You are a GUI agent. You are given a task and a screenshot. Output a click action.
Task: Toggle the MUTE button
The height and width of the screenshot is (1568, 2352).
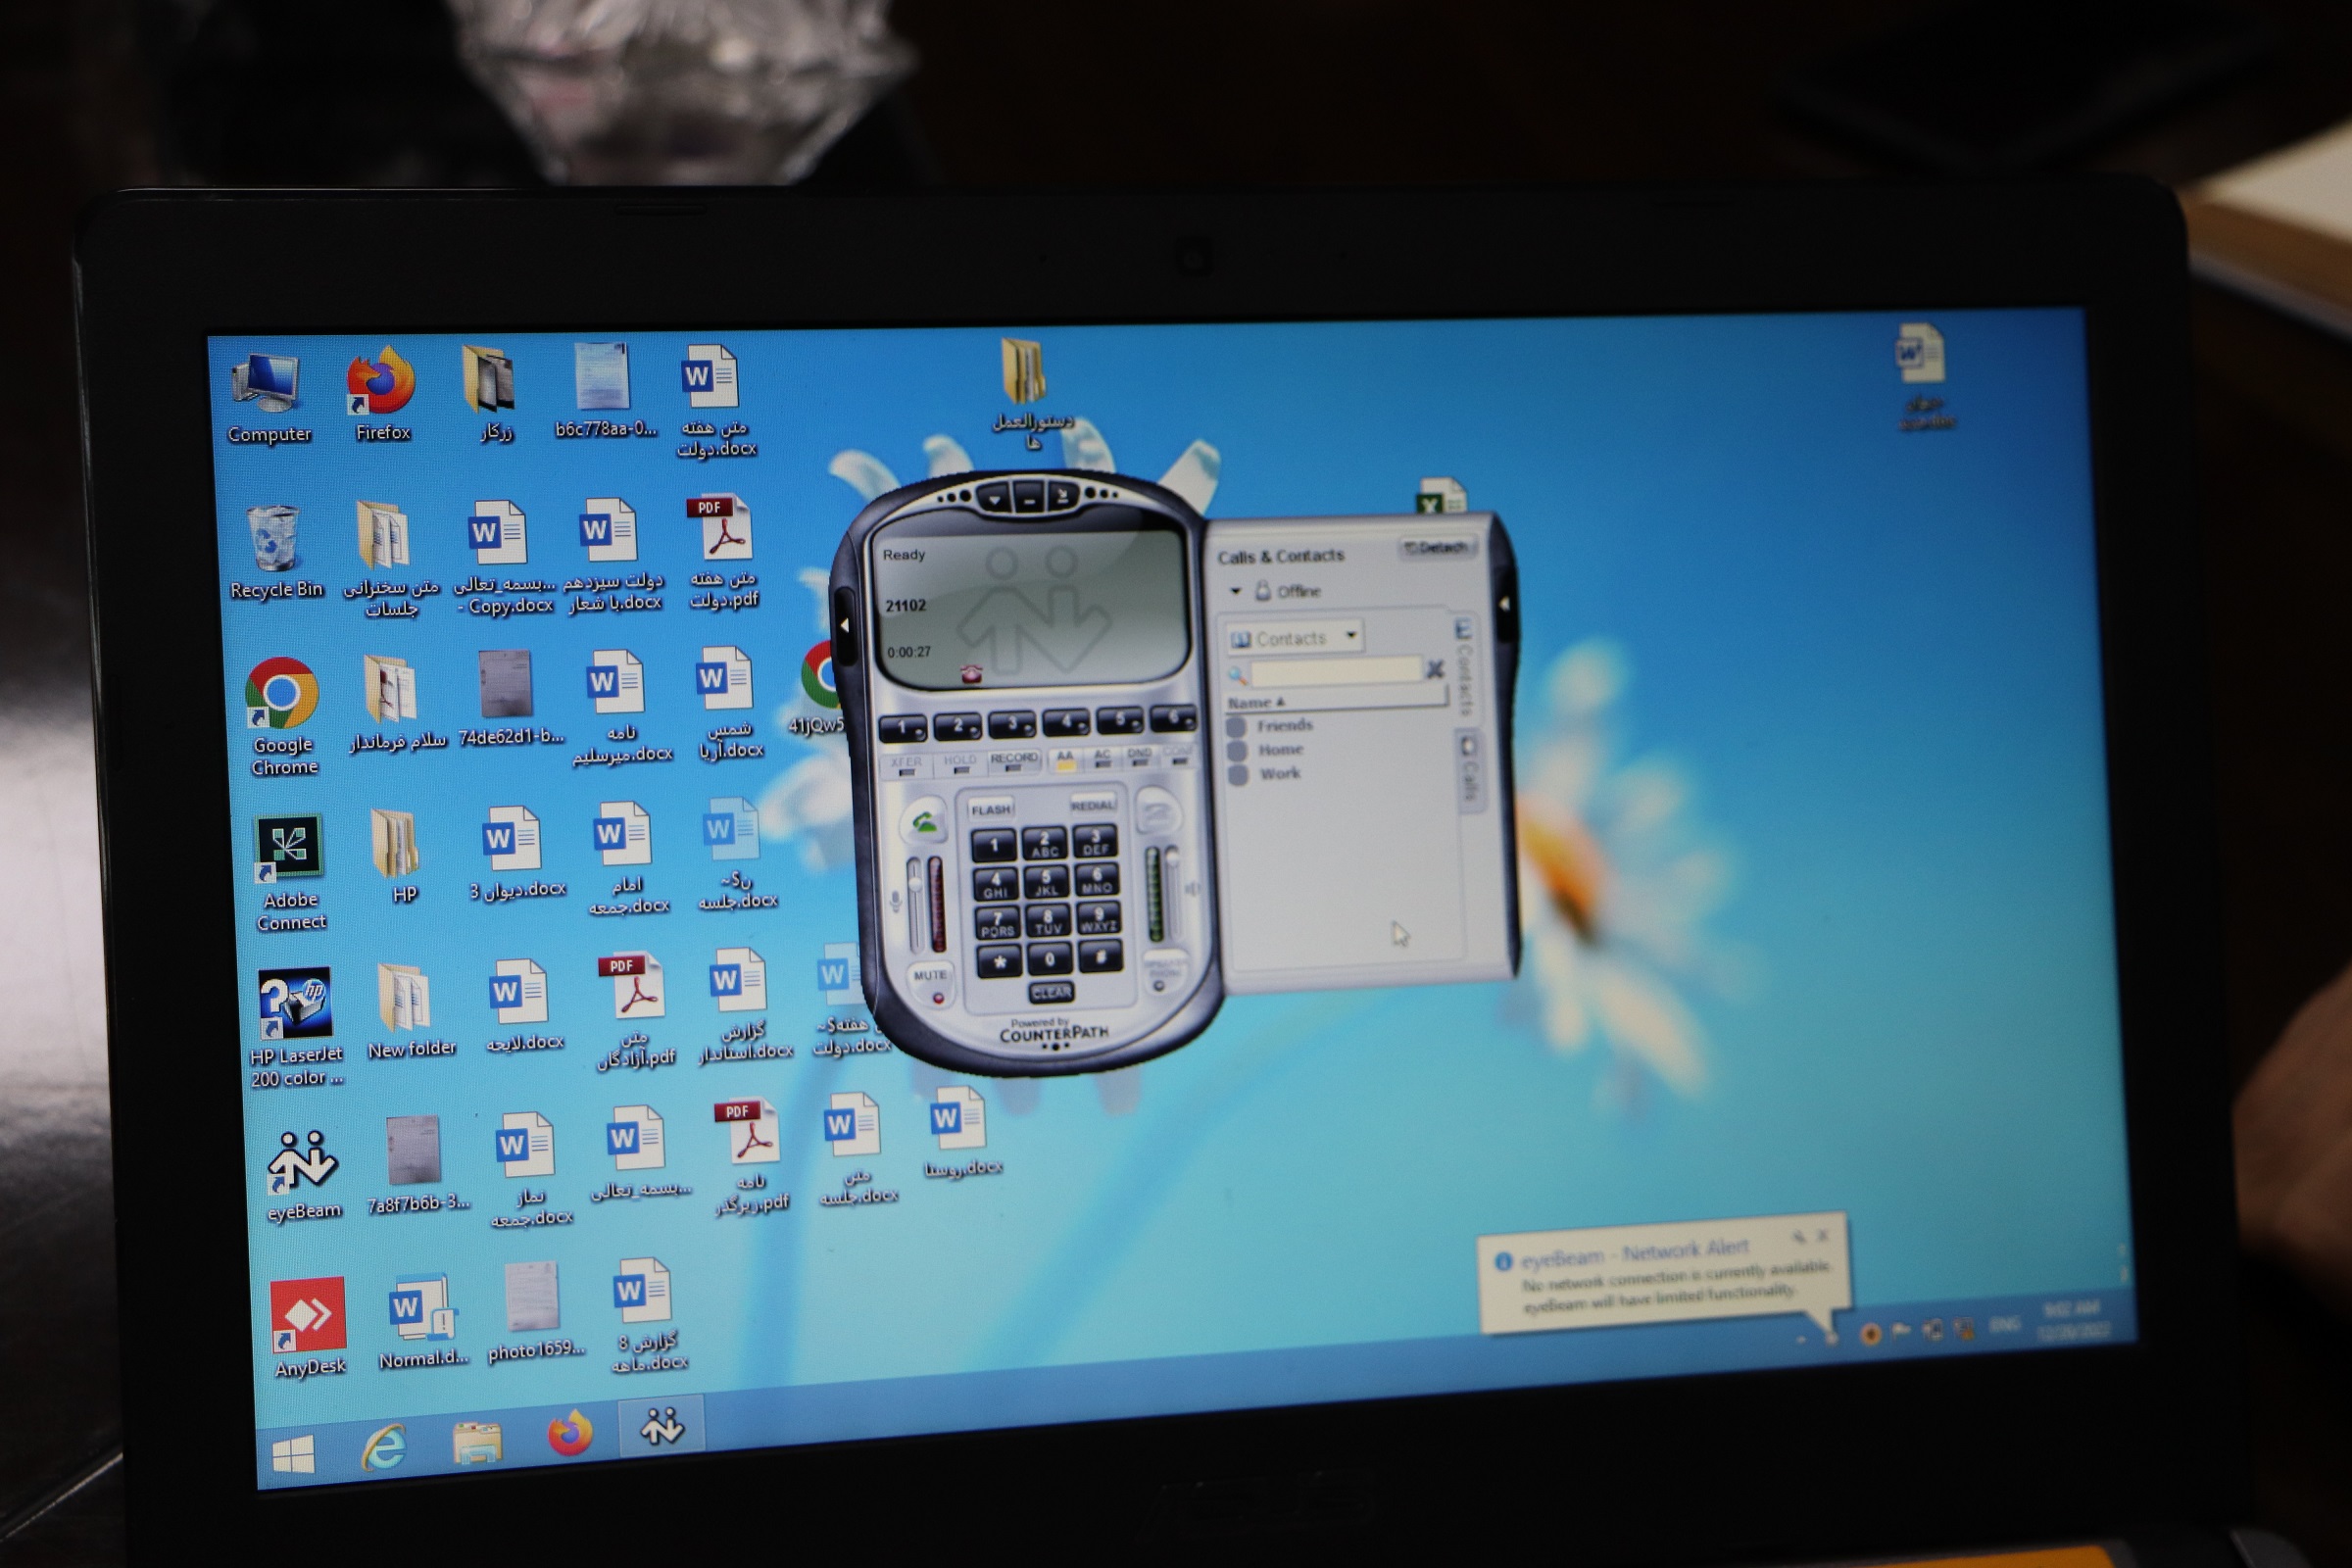pos(931,982)
